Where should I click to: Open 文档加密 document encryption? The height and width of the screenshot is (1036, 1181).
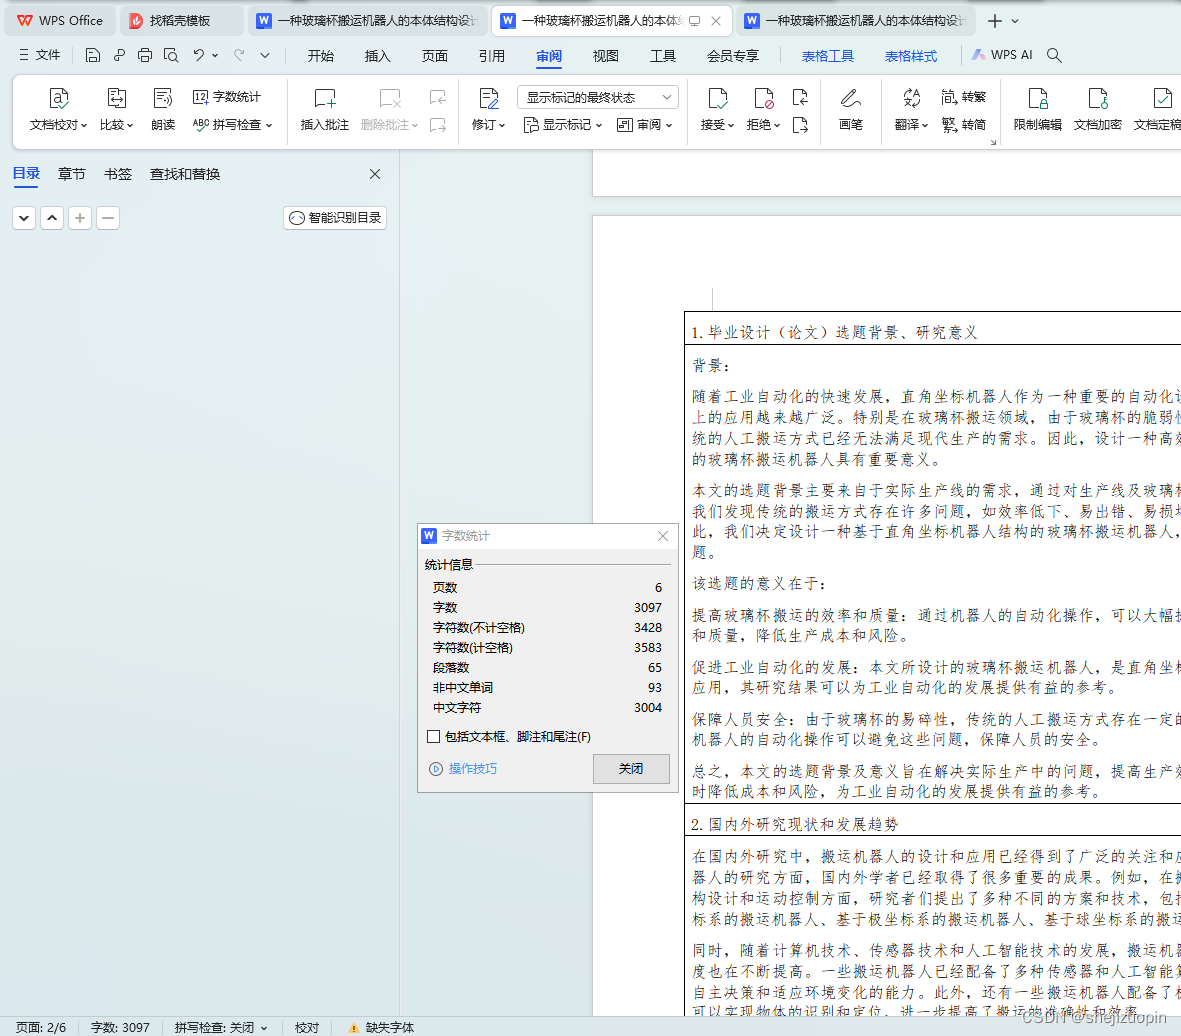[x=1097, y=109]
